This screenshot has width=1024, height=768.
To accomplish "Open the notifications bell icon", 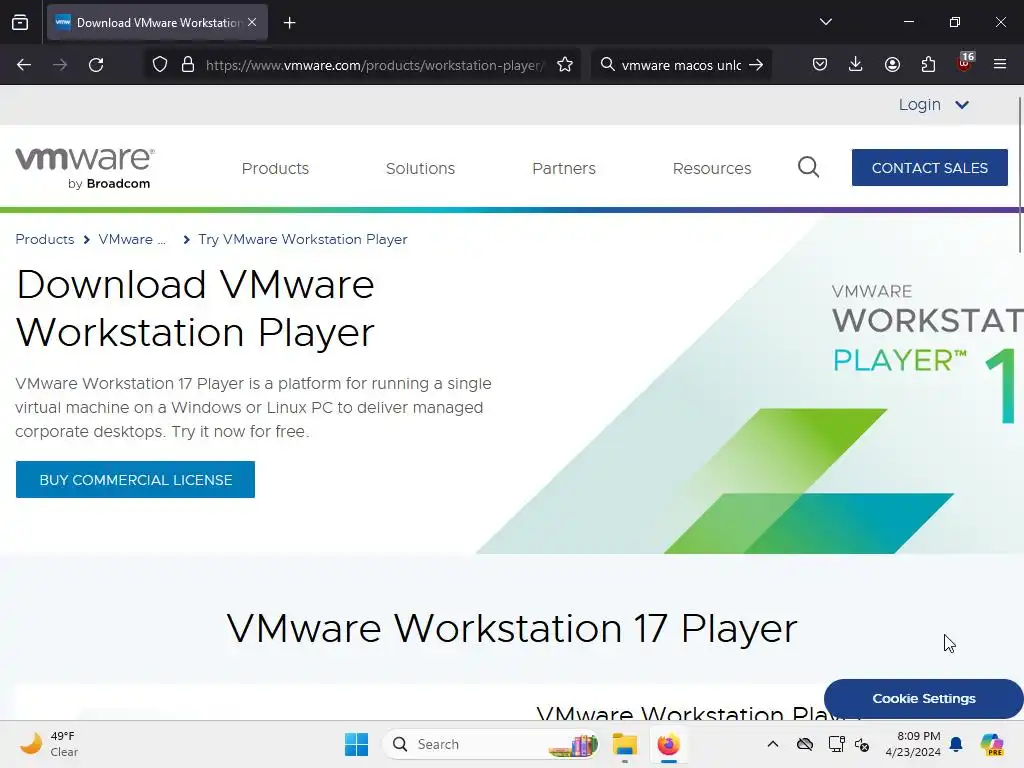I will [x=956, y=744].
